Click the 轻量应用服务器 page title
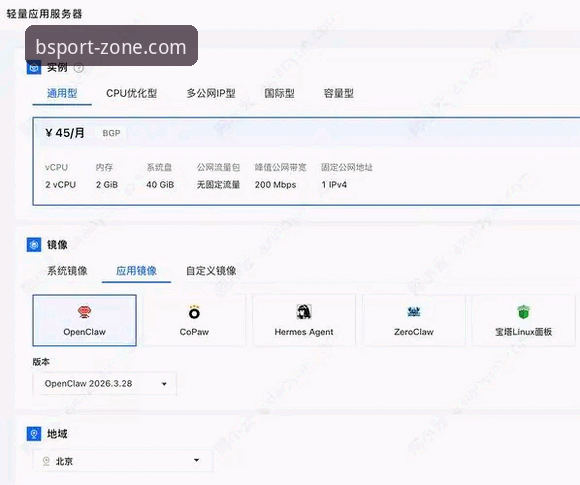 pyautogui.click(x=44, y=14)
